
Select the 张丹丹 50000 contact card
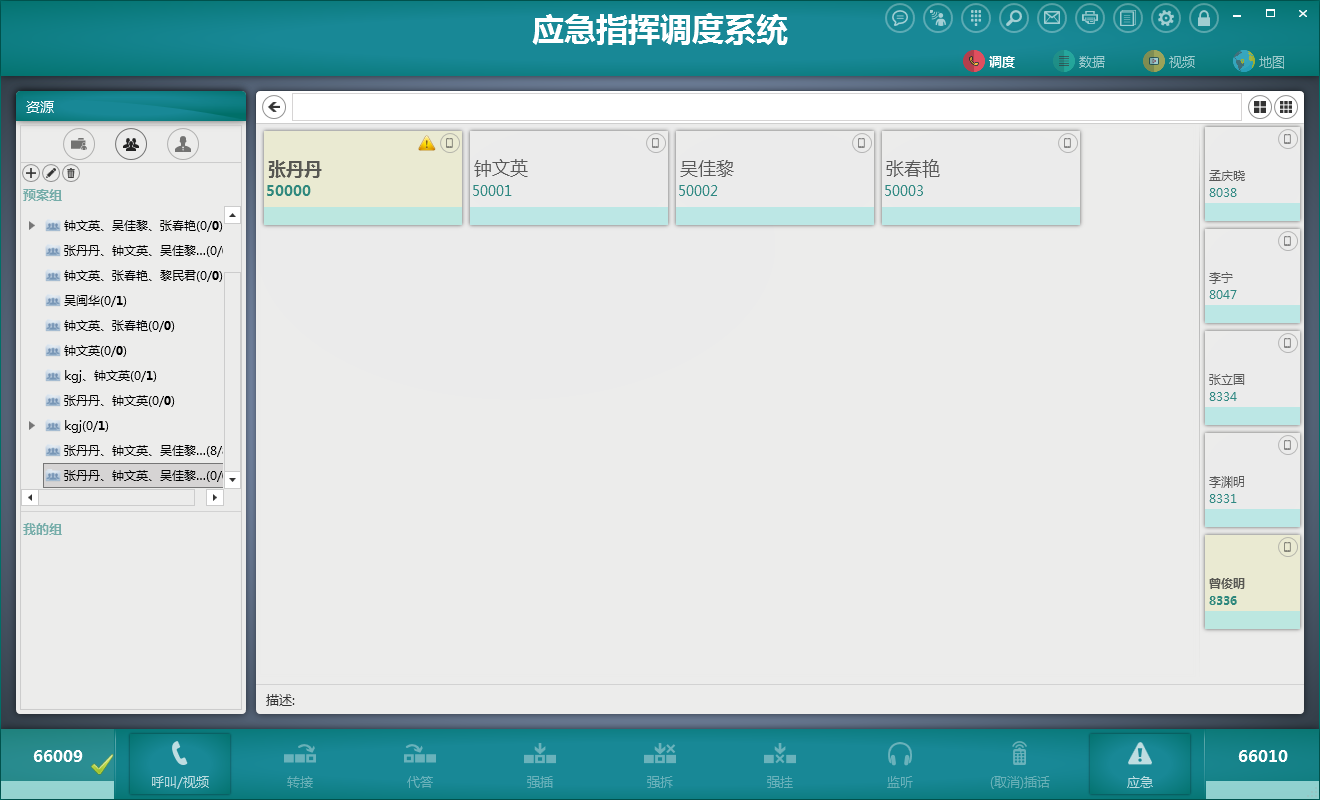[x=363, y=178]
